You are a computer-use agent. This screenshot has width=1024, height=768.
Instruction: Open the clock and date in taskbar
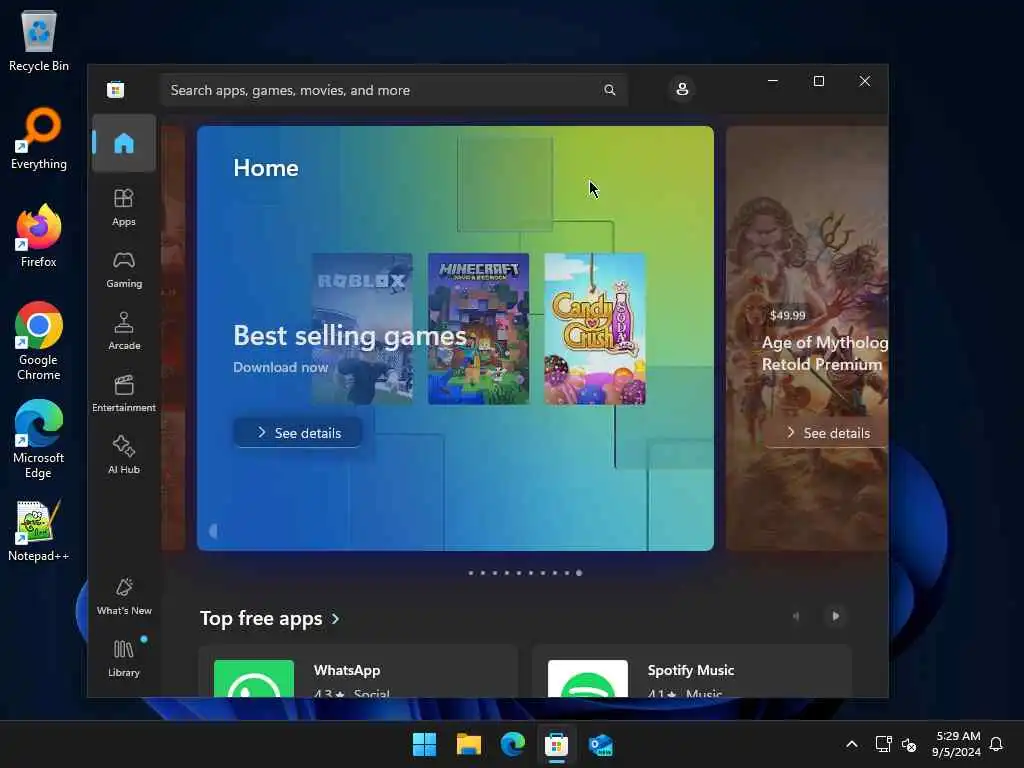[x=956, y=744]
